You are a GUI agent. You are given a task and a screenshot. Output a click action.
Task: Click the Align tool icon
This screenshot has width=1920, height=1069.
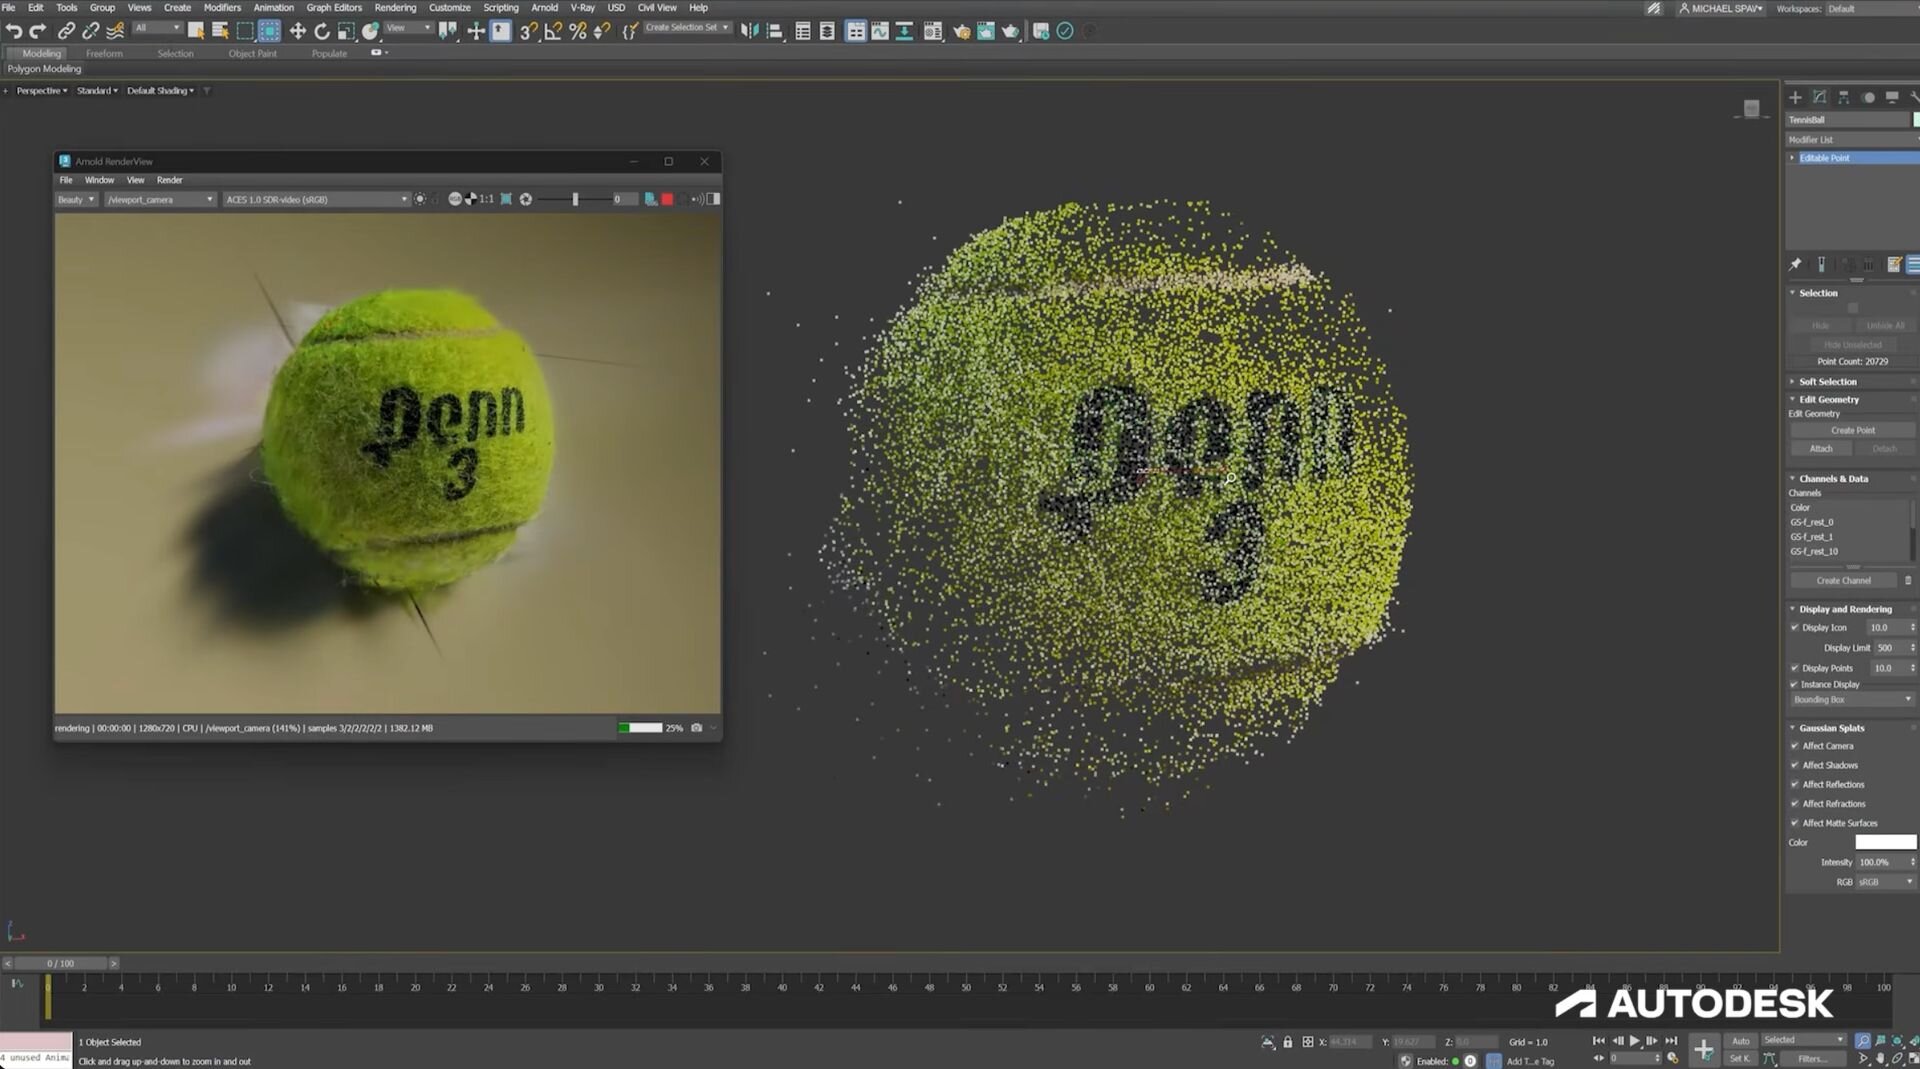click(x=774, y=31)
